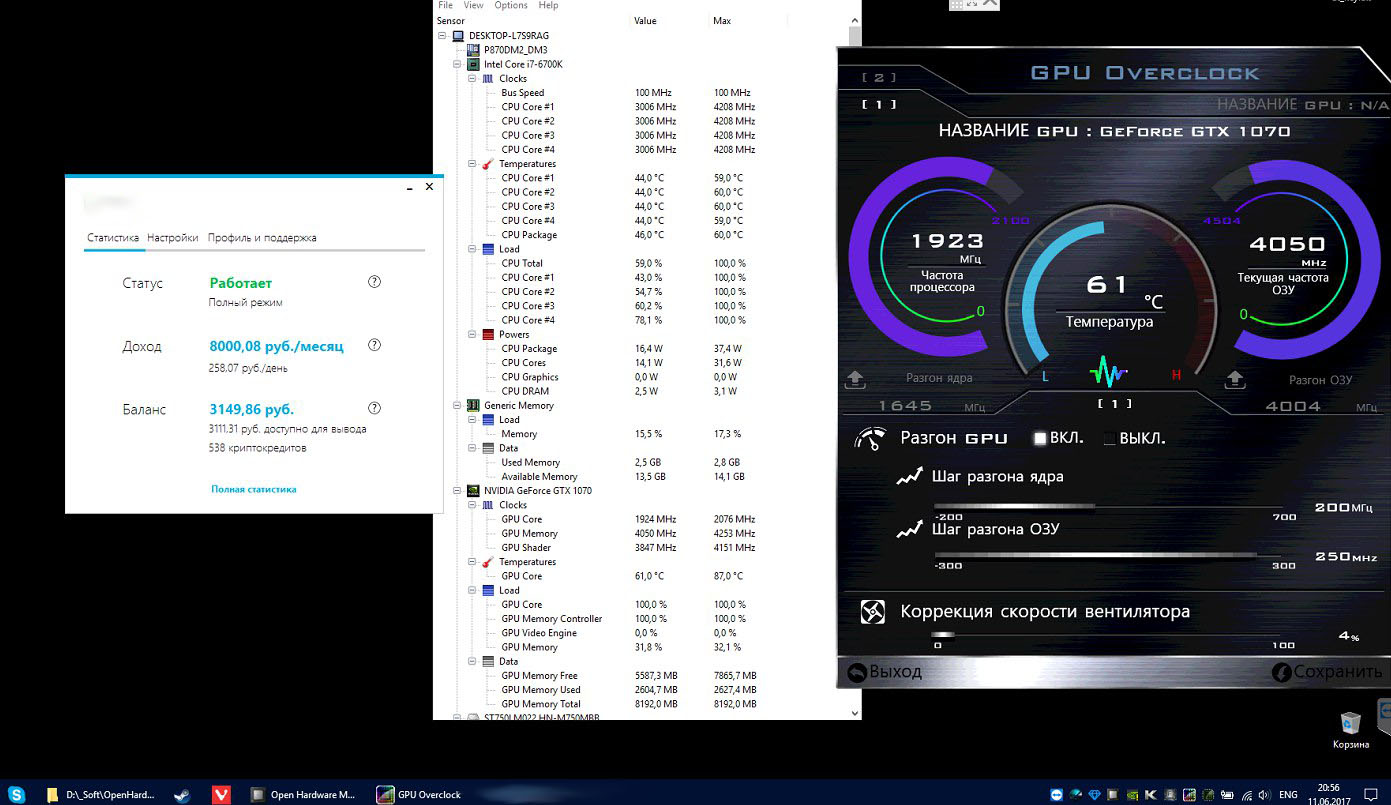Collapse the Intel Core i7-6700K tree node

(x=459, y=64)
